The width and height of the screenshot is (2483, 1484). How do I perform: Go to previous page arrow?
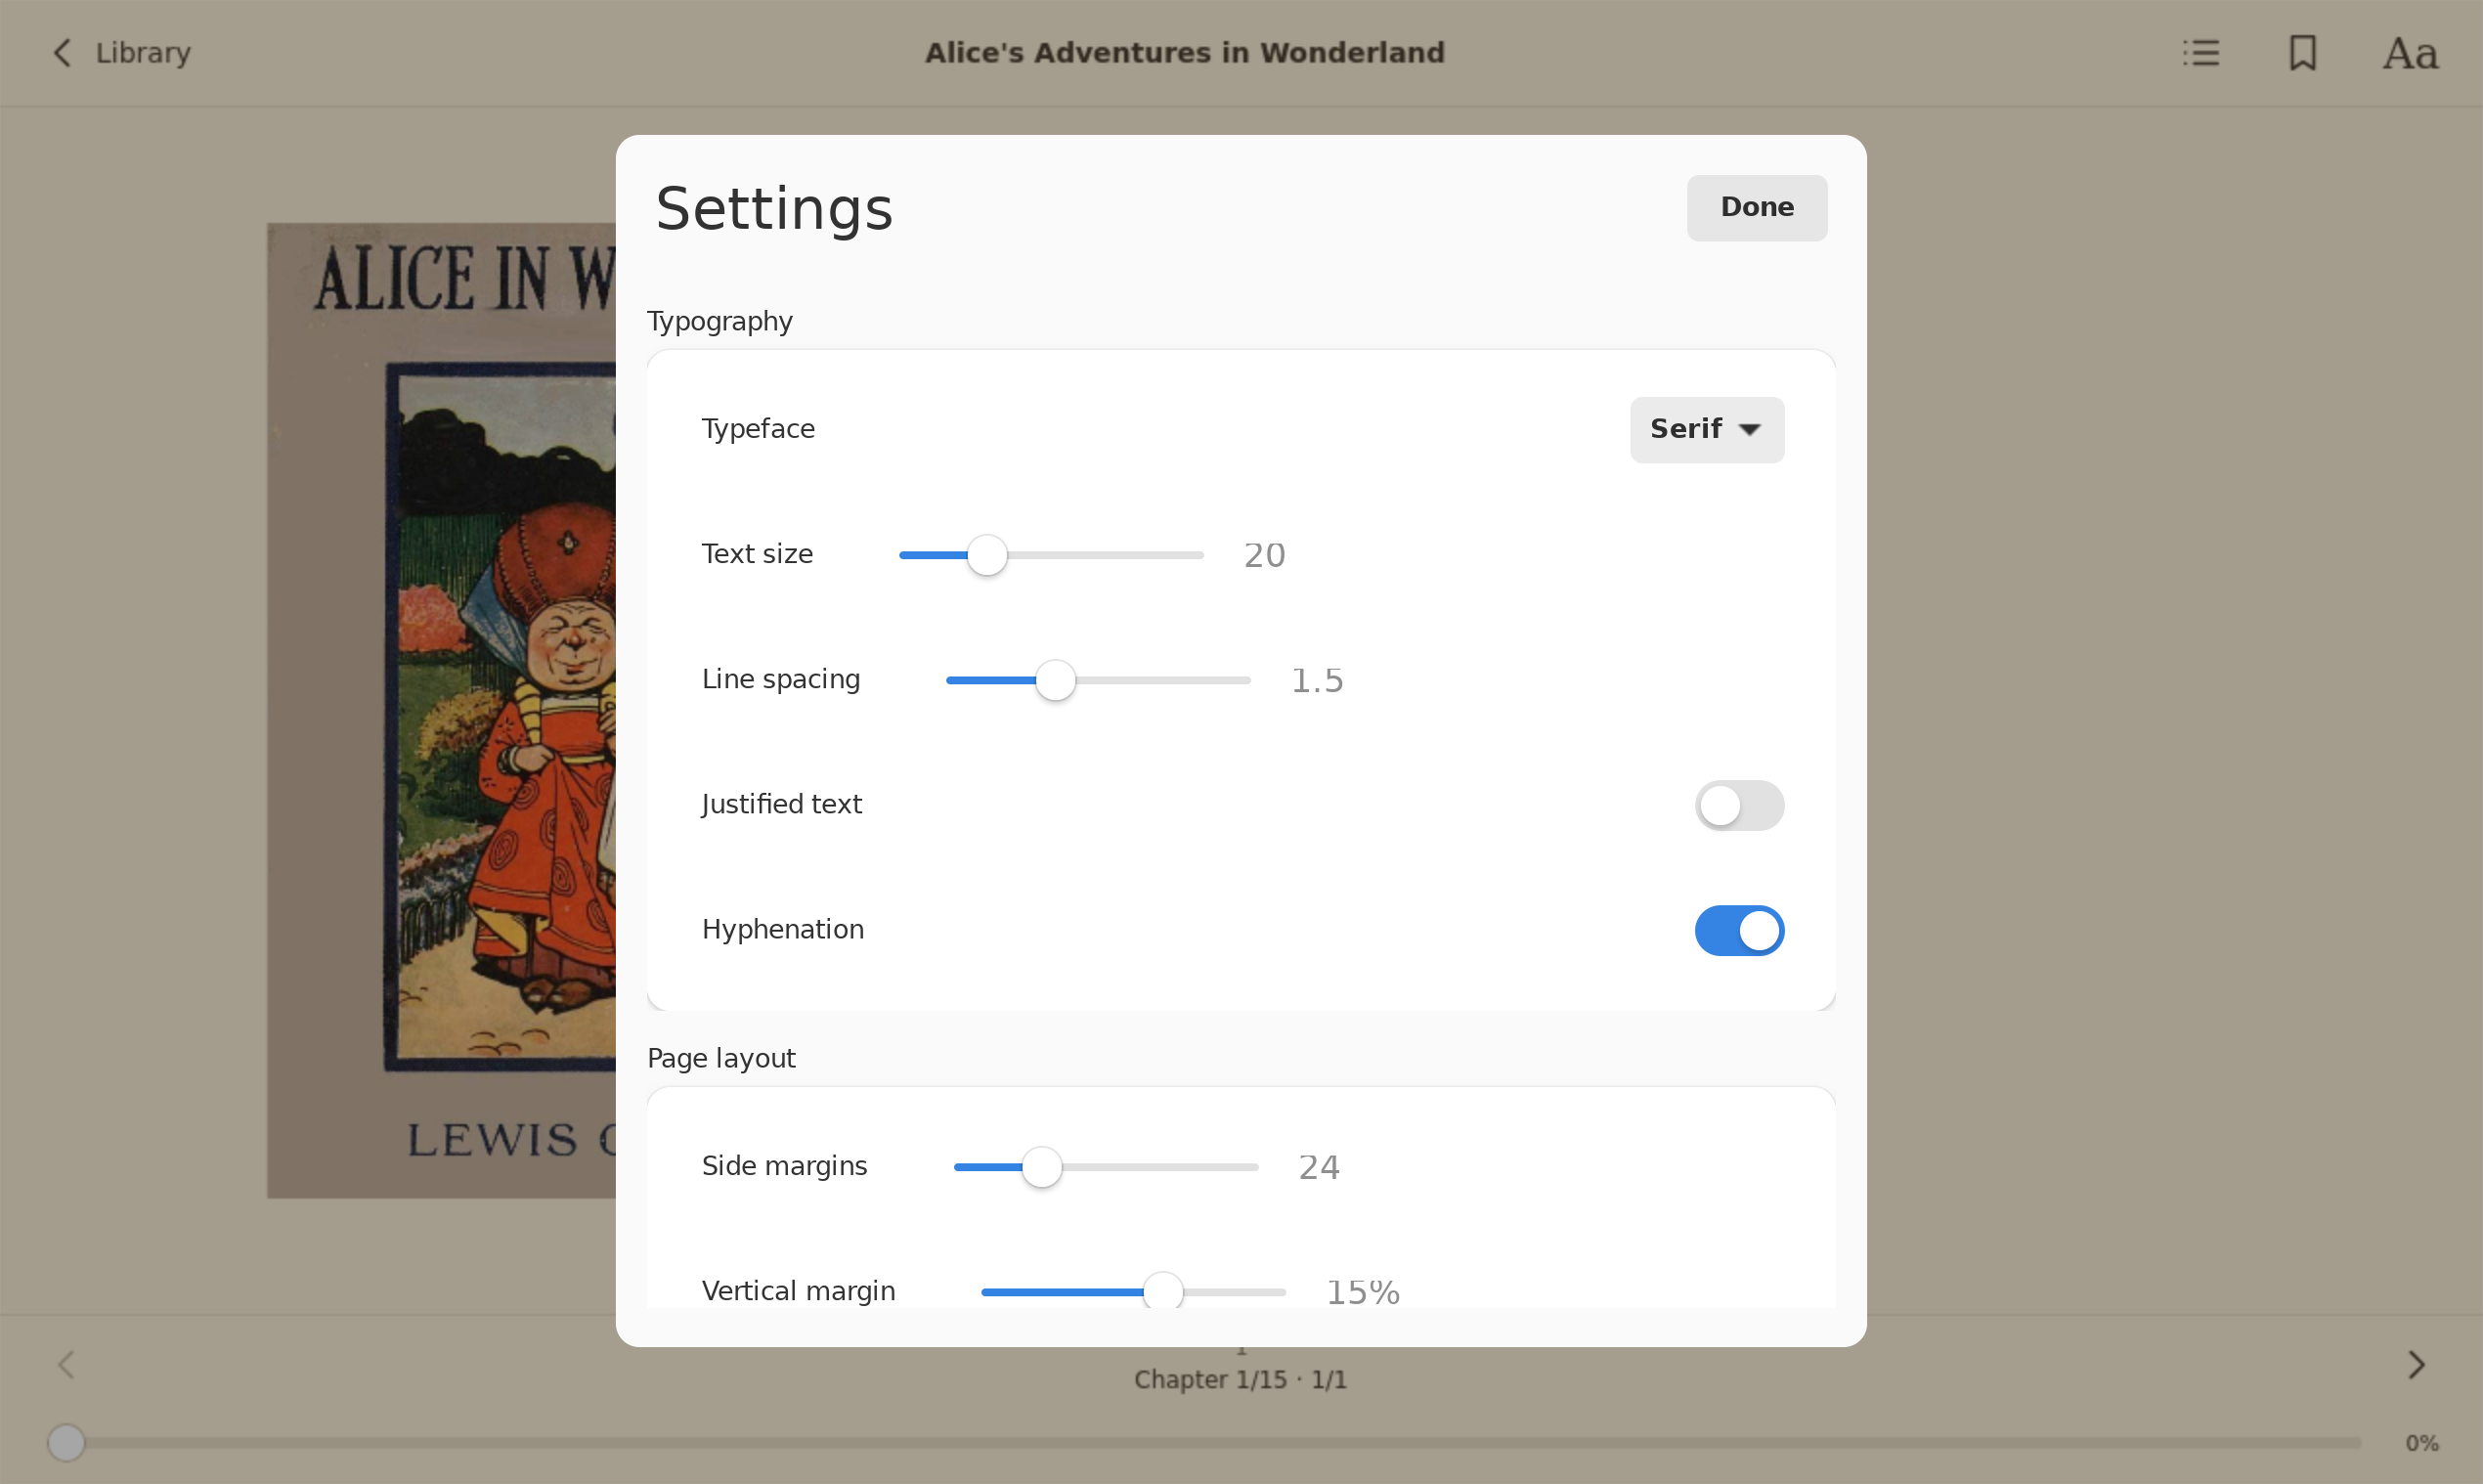click(x=66, y=1365)
